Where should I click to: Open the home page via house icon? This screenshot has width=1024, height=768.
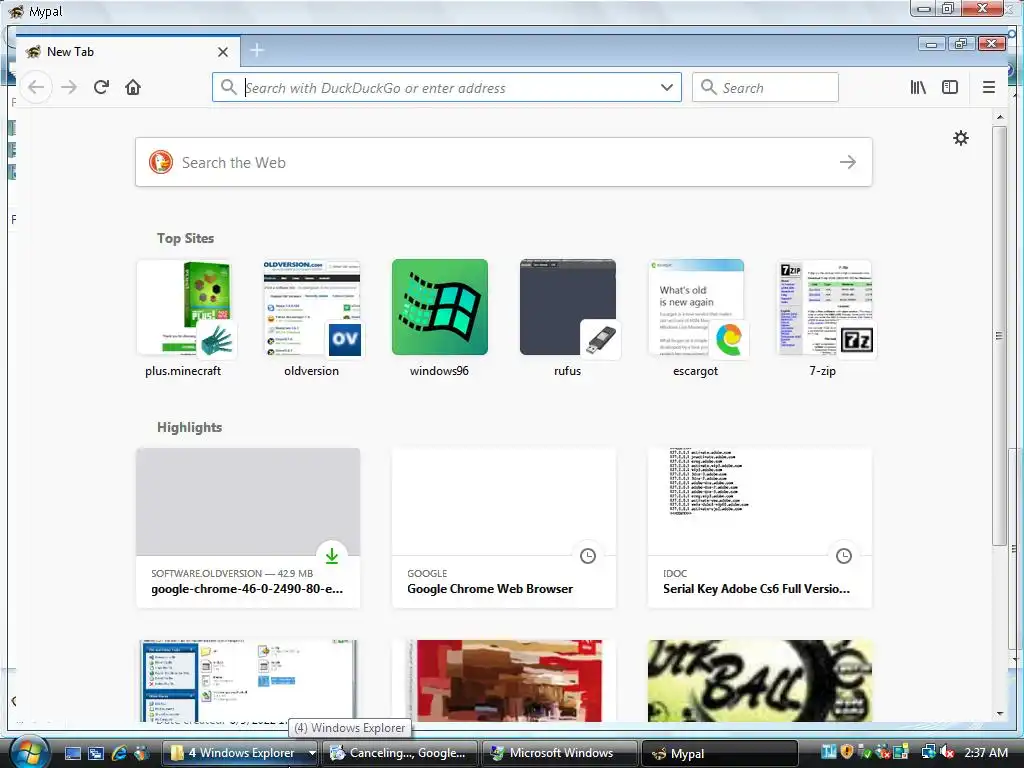coord(133,87)
